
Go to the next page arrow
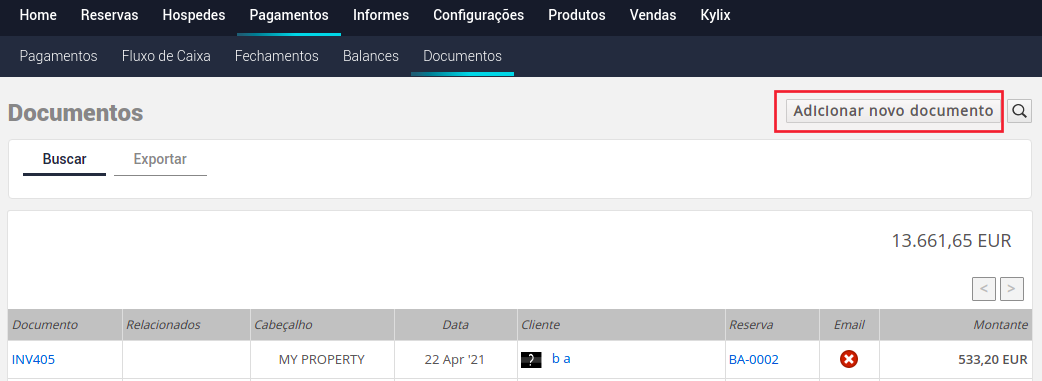pos(1011,289)
